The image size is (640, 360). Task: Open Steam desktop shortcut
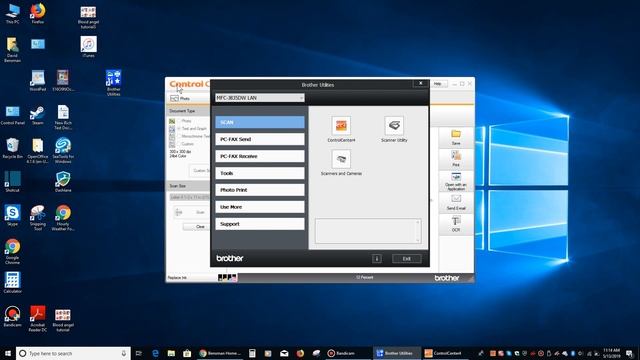click(x=38, y=115)
